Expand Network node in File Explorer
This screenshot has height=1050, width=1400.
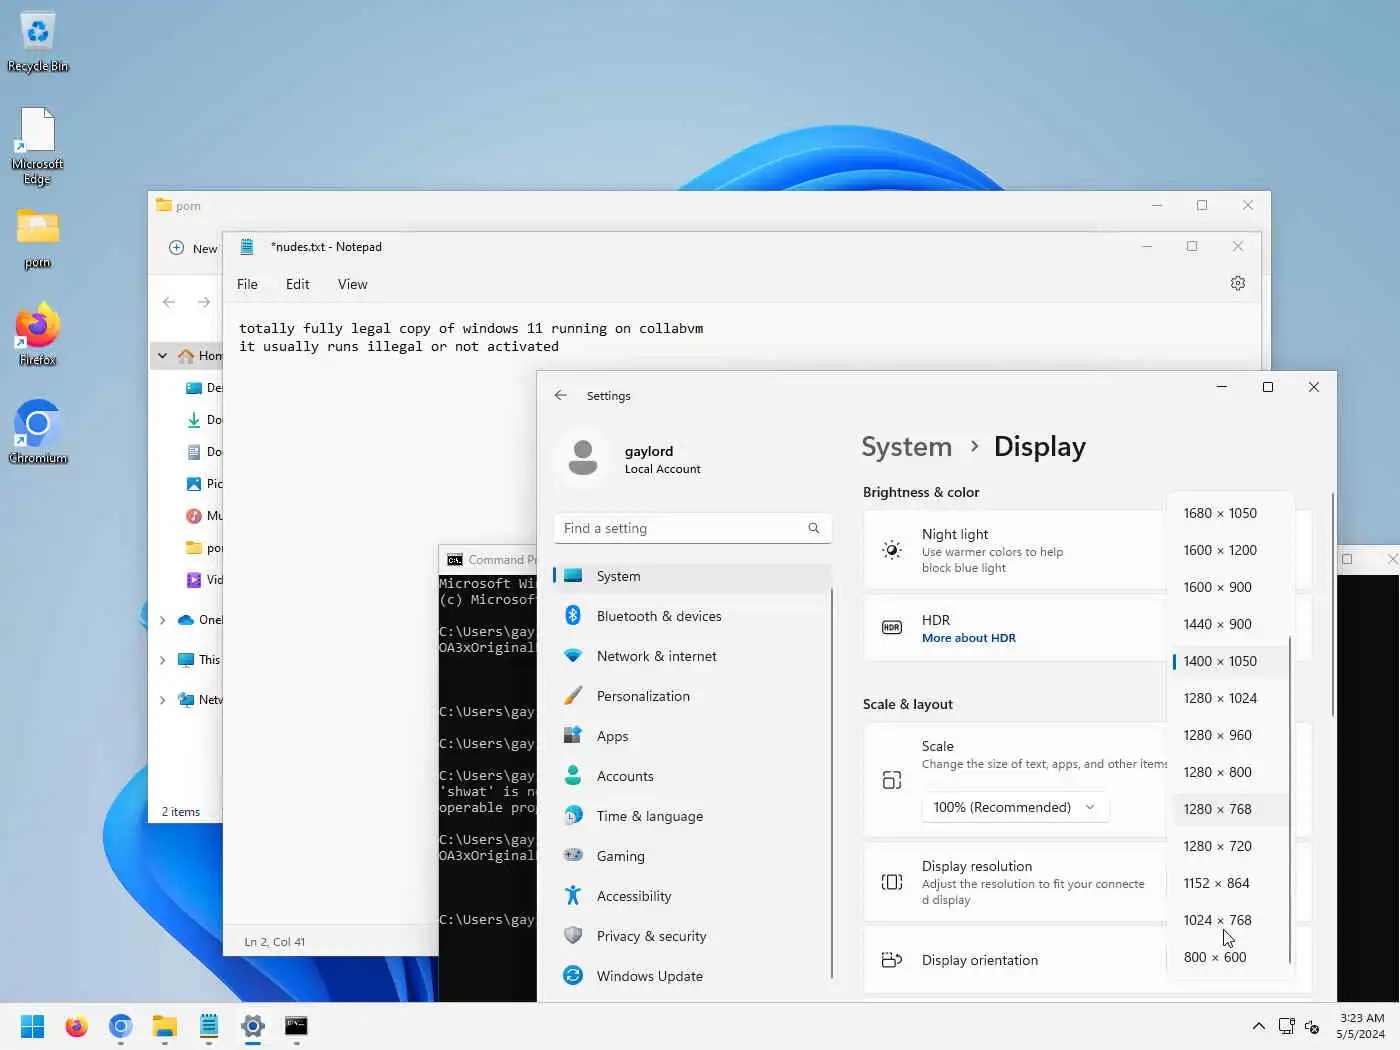162,700
